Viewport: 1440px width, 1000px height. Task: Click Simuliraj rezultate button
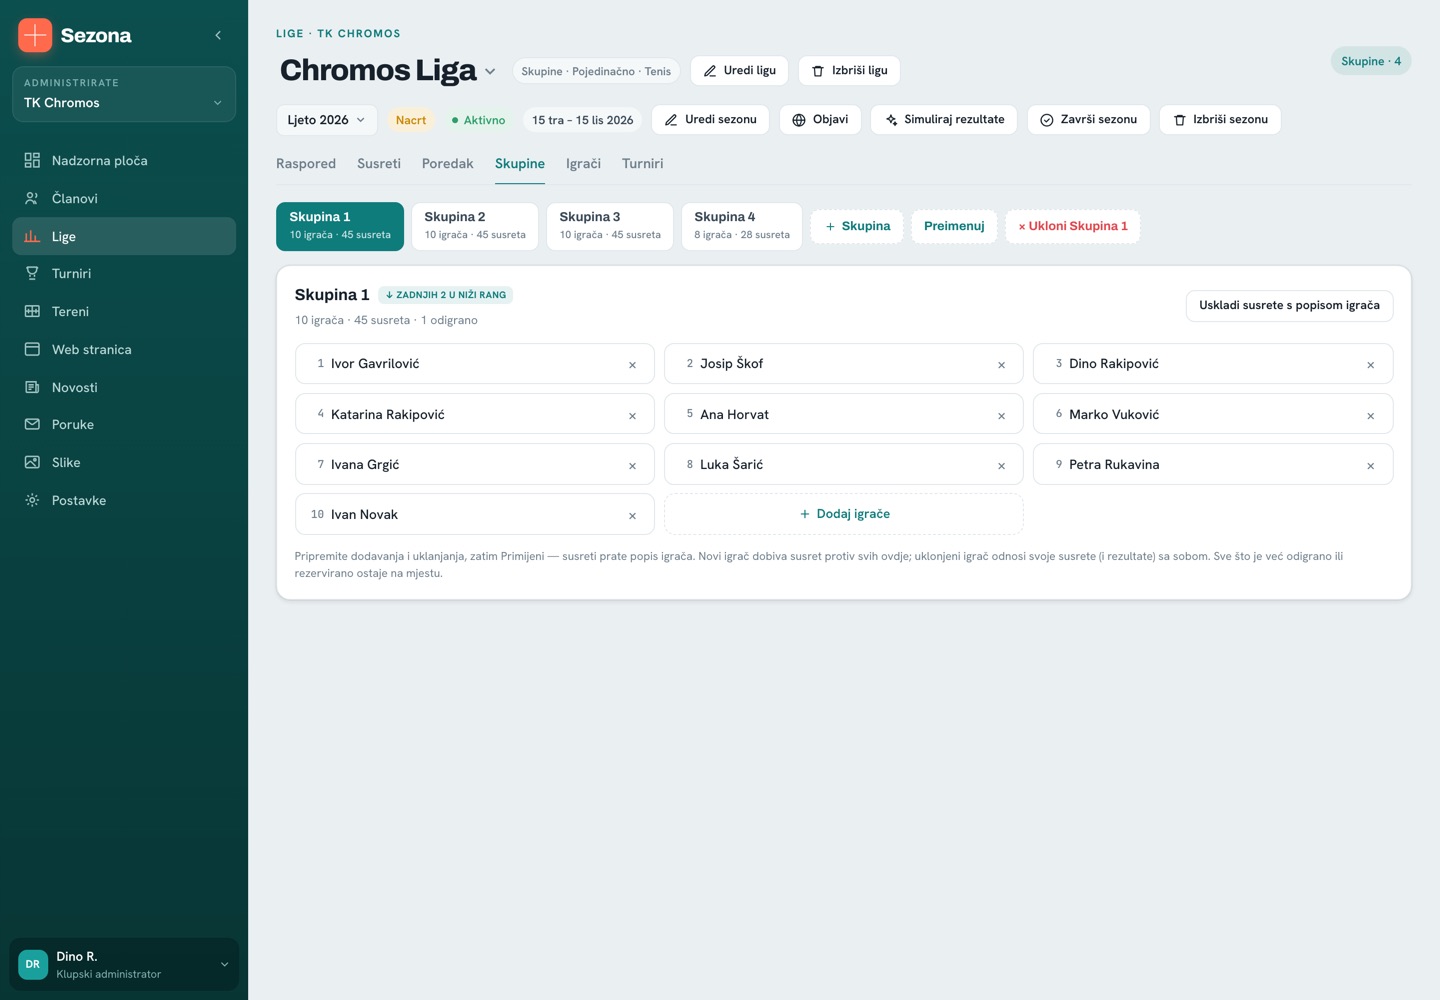(x=944, y=120)
